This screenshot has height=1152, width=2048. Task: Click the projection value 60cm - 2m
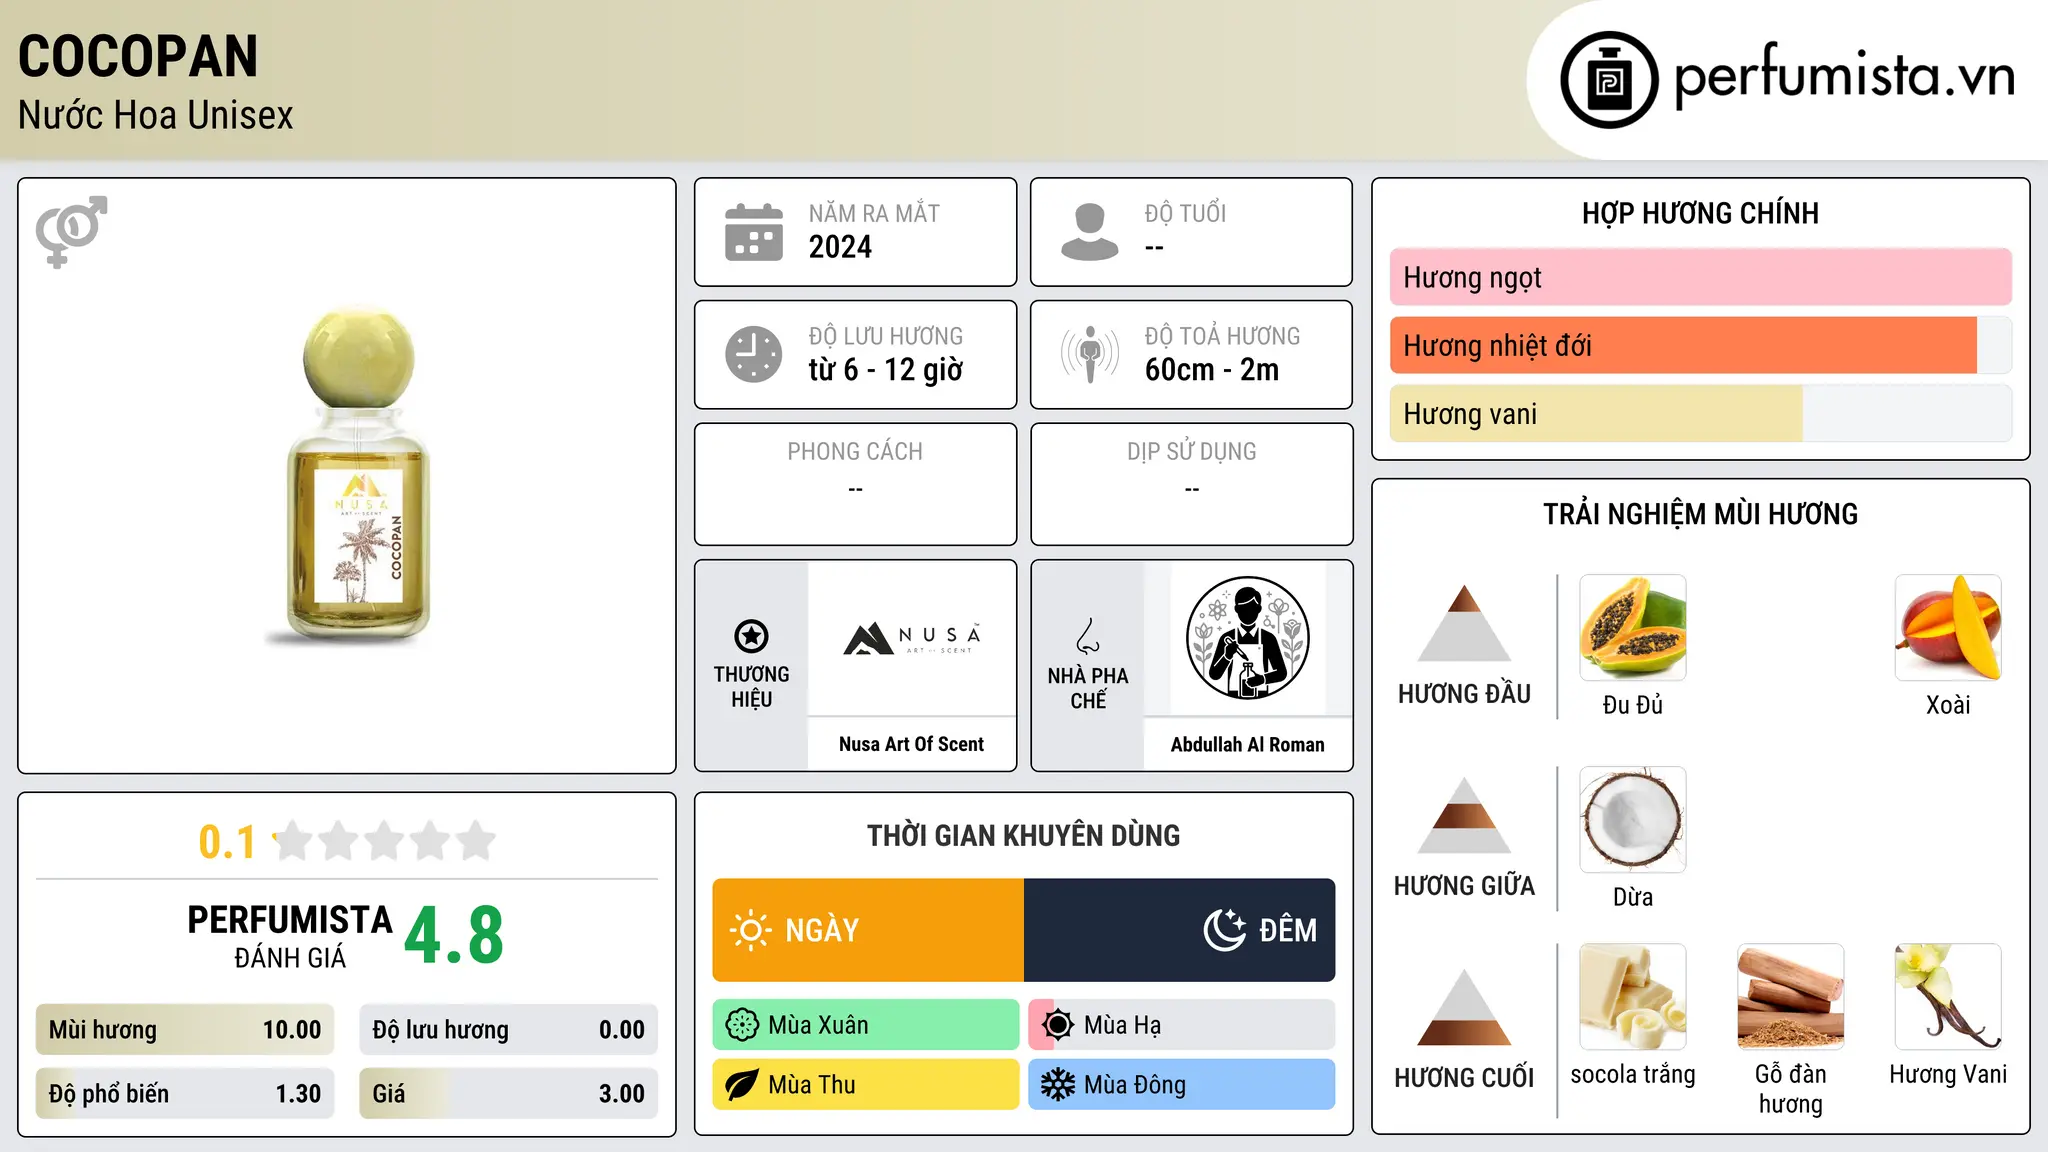(x=1212, y=370)
